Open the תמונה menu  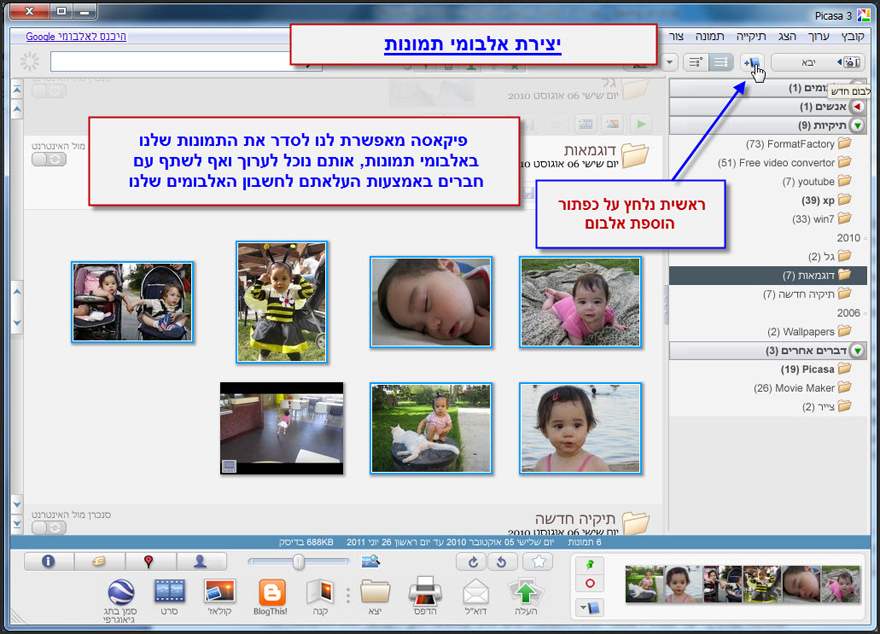710,36
